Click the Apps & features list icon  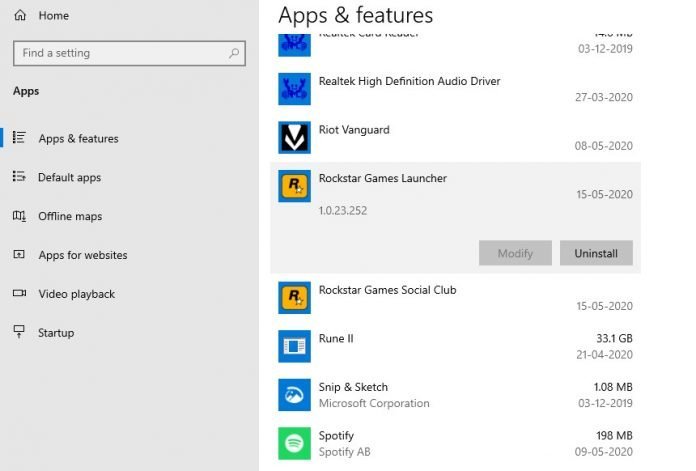click(19, 138)
